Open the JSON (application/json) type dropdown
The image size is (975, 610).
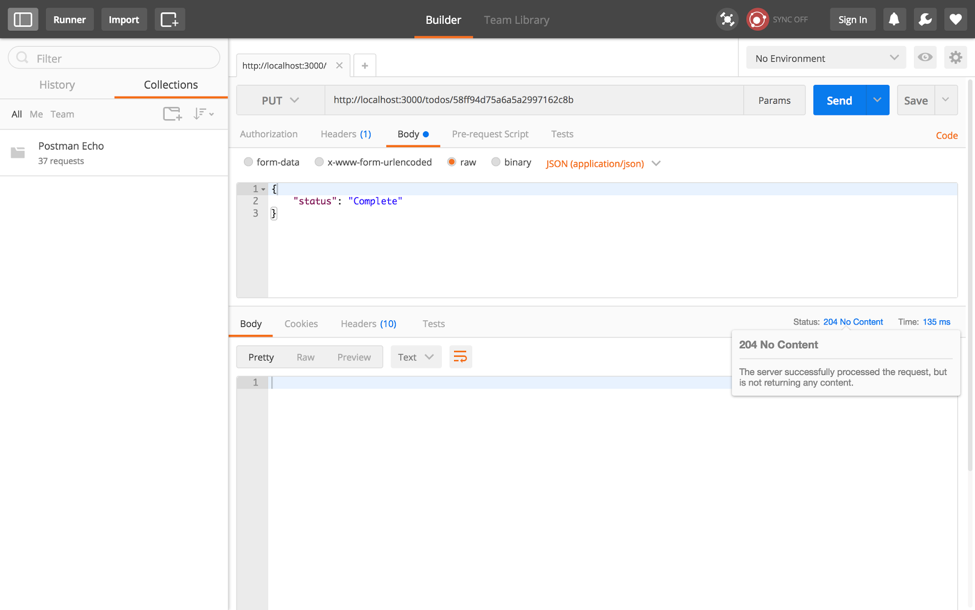[x=603, y=164]
